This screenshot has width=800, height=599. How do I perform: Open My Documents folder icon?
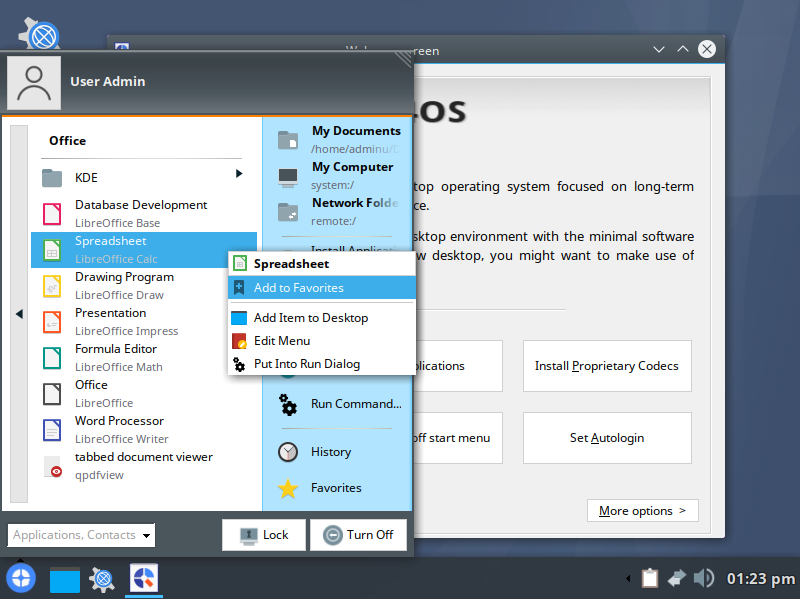[x=288, y=140]
